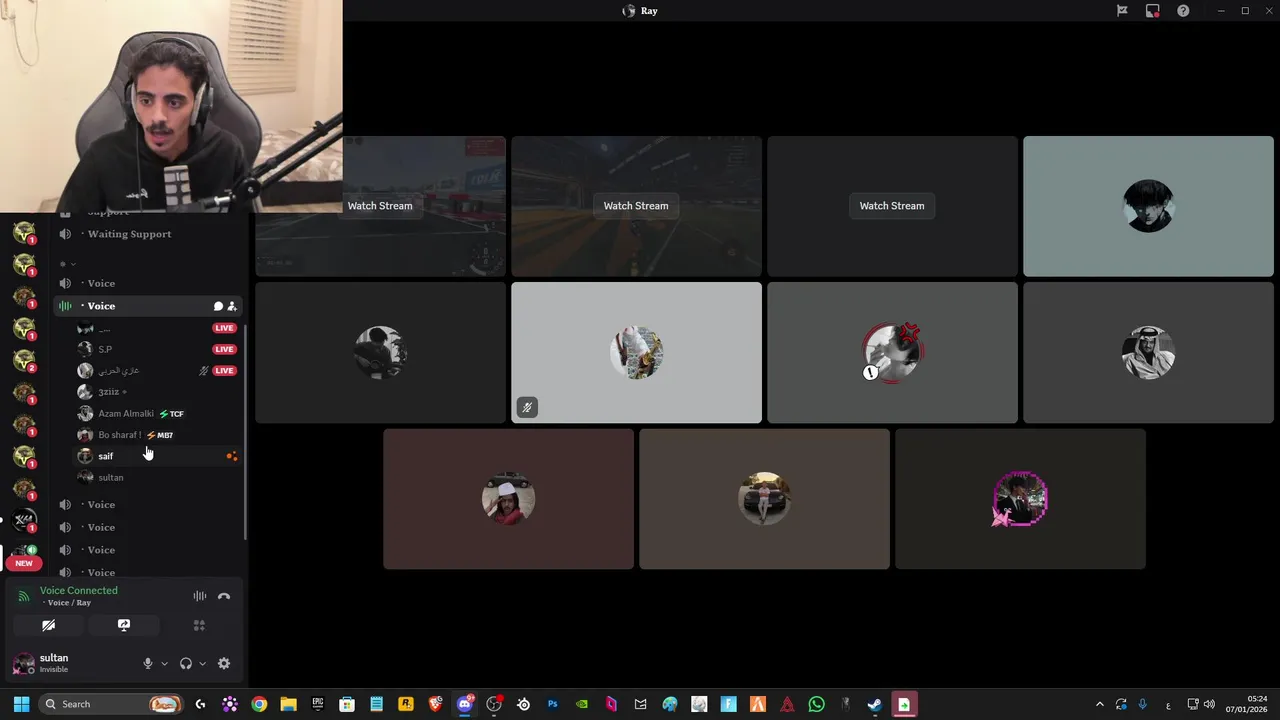Open microphone input options chevron
Screen dimensions: 1280x720
coord(164,663)
